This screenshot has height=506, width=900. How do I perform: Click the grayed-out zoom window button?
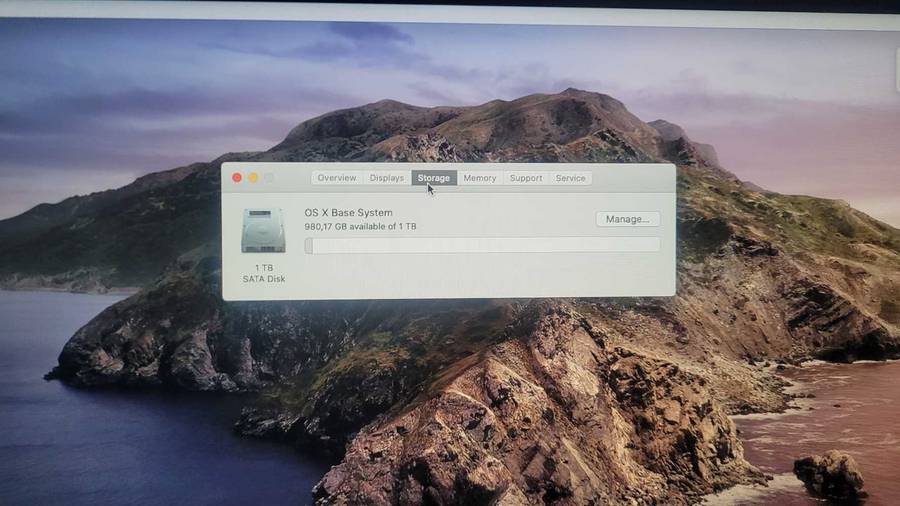click(x=269, y=178)
